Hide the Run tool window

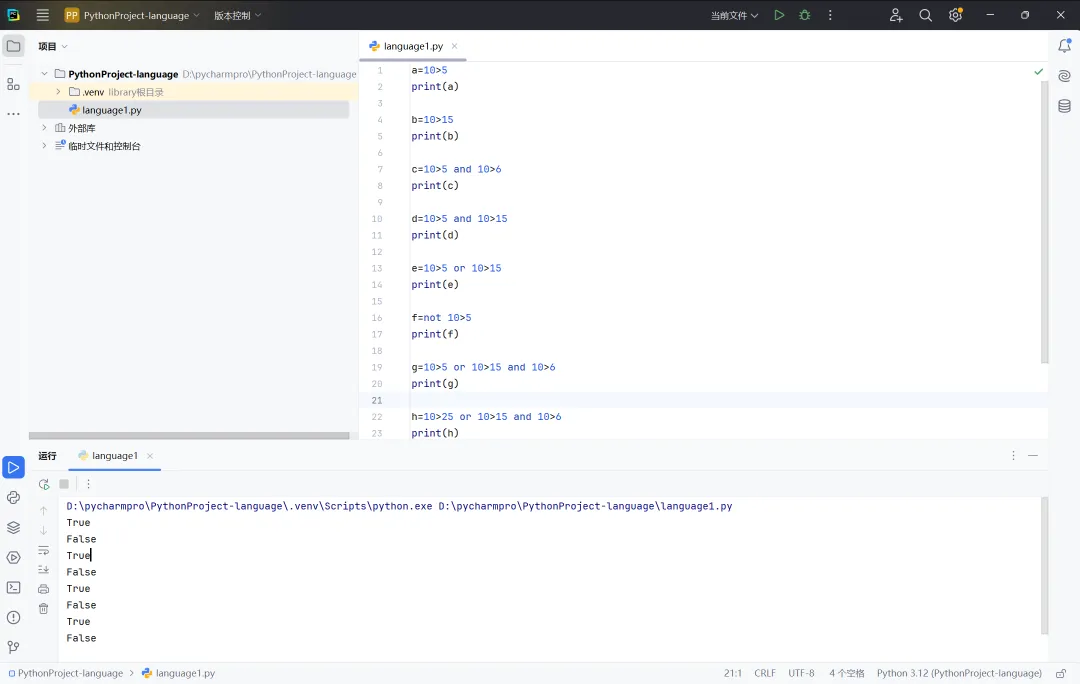click(1032, 456)
